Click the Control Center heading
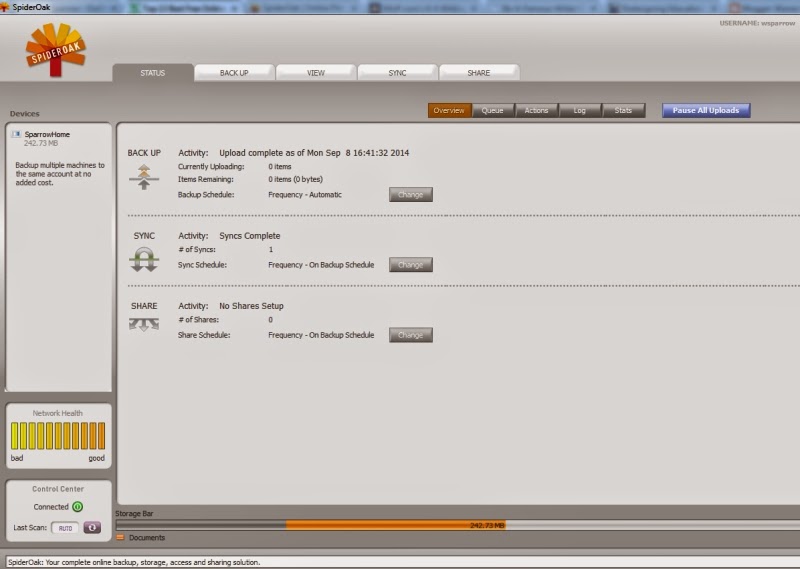800x569 pixels. (58, 489)
